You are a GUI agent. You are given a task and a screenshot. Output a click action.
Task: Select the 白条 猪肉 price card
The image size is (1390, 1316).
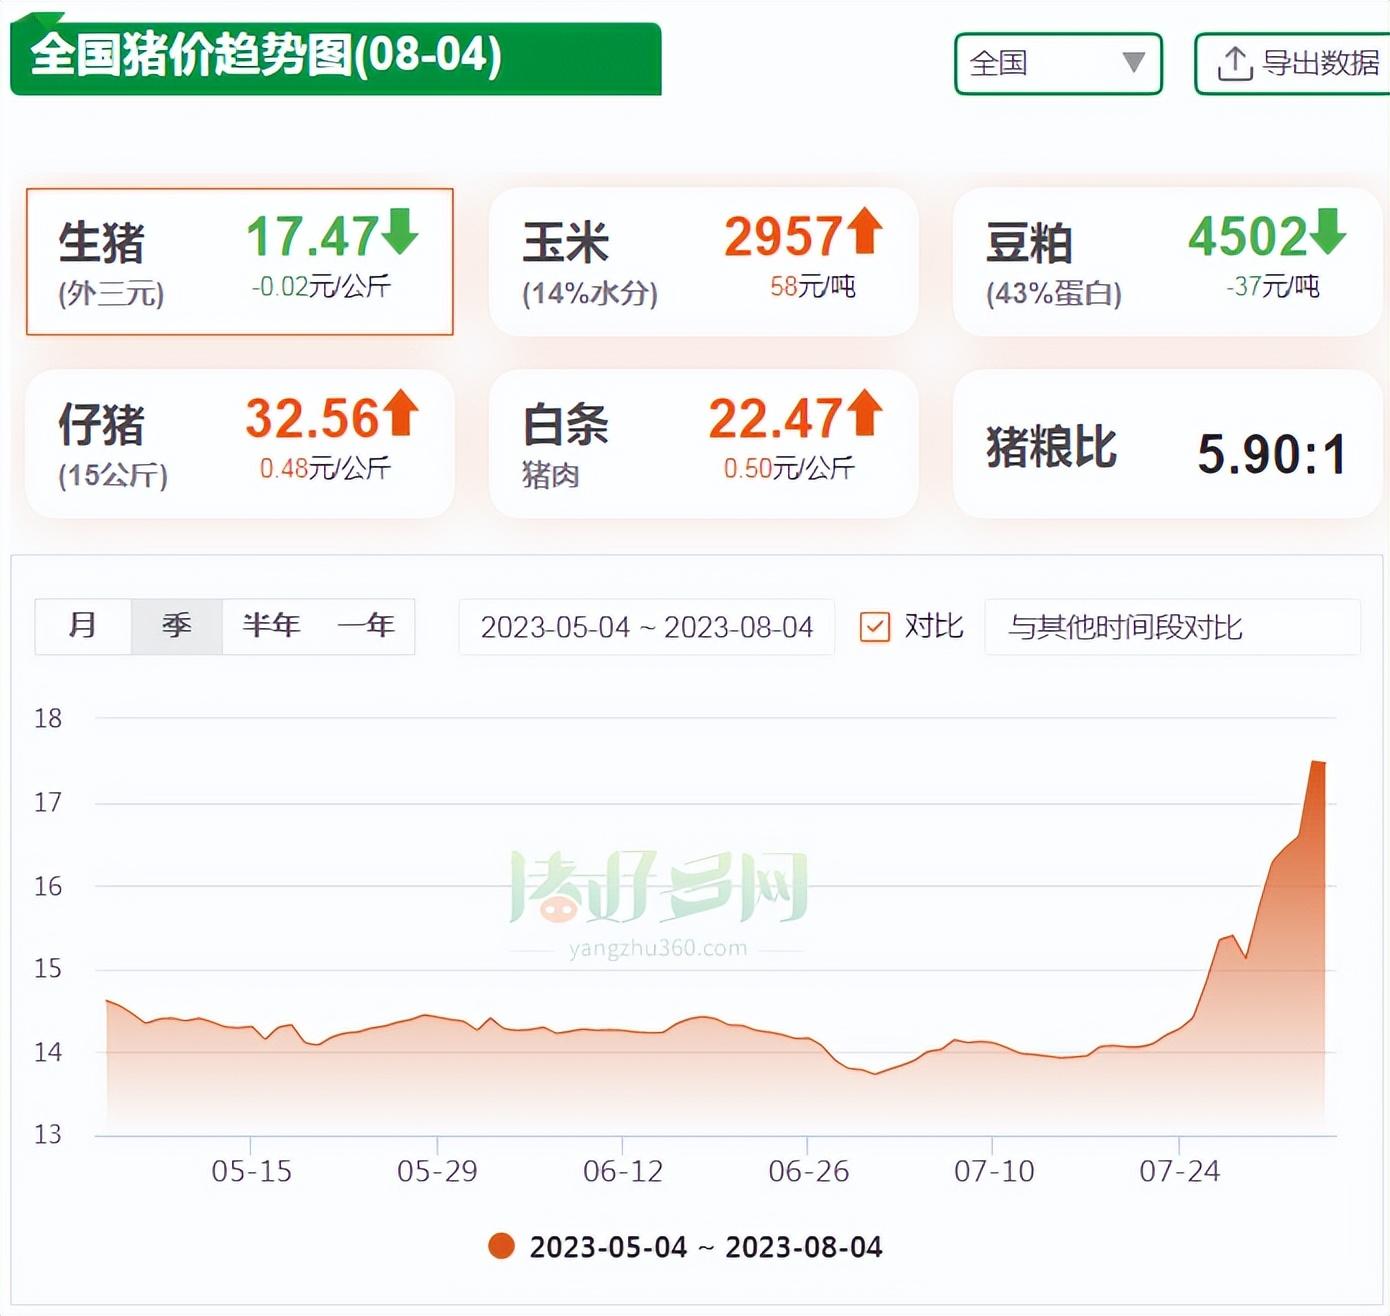tap(703, 444)
